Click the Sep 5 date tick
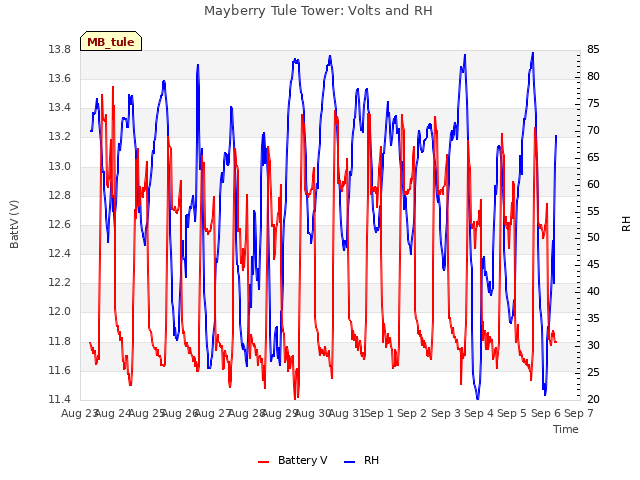 pos(512,413)
